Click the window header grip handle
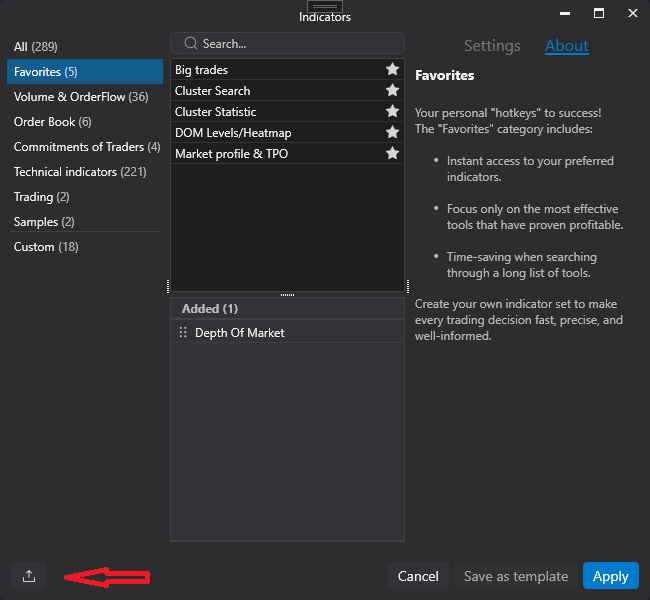 point(325,6)
